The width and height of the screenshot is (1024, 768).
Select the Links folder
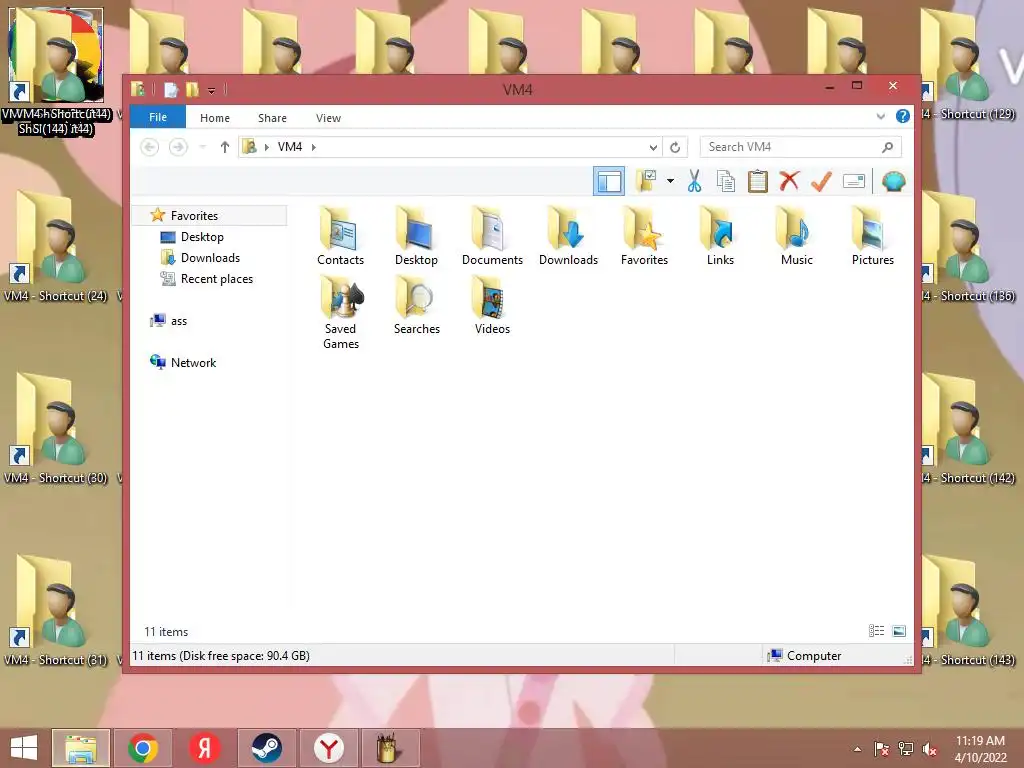[720, 236]
